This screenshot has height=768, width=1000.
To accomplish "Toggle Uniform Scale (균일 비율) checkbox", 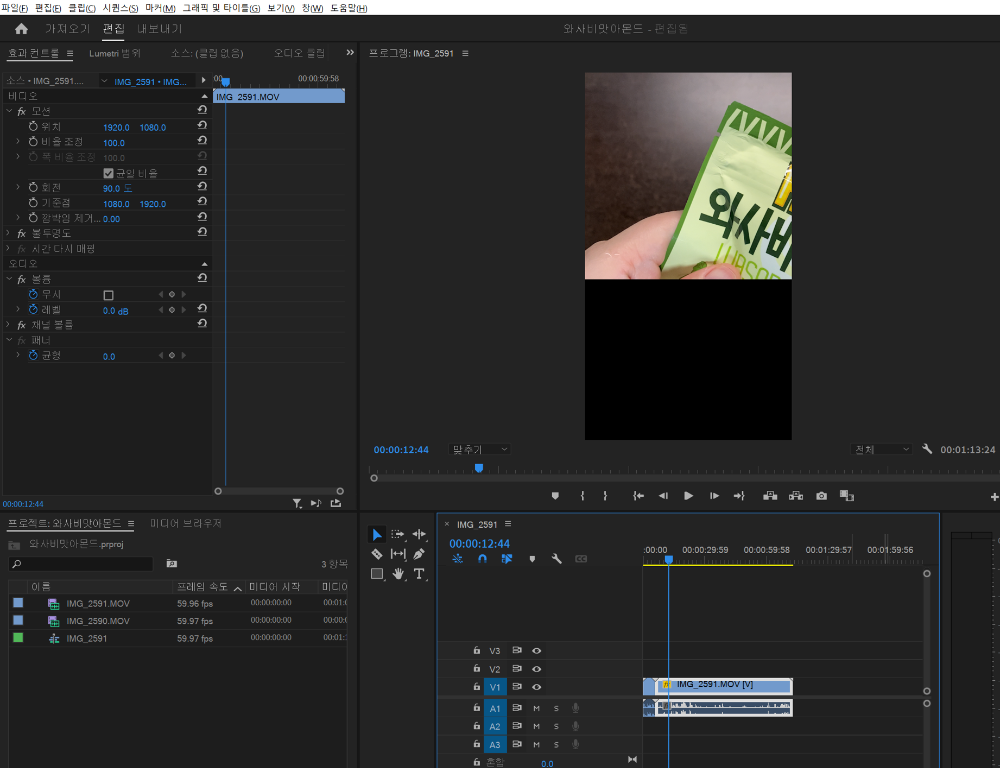I will [x=108, y=173].
